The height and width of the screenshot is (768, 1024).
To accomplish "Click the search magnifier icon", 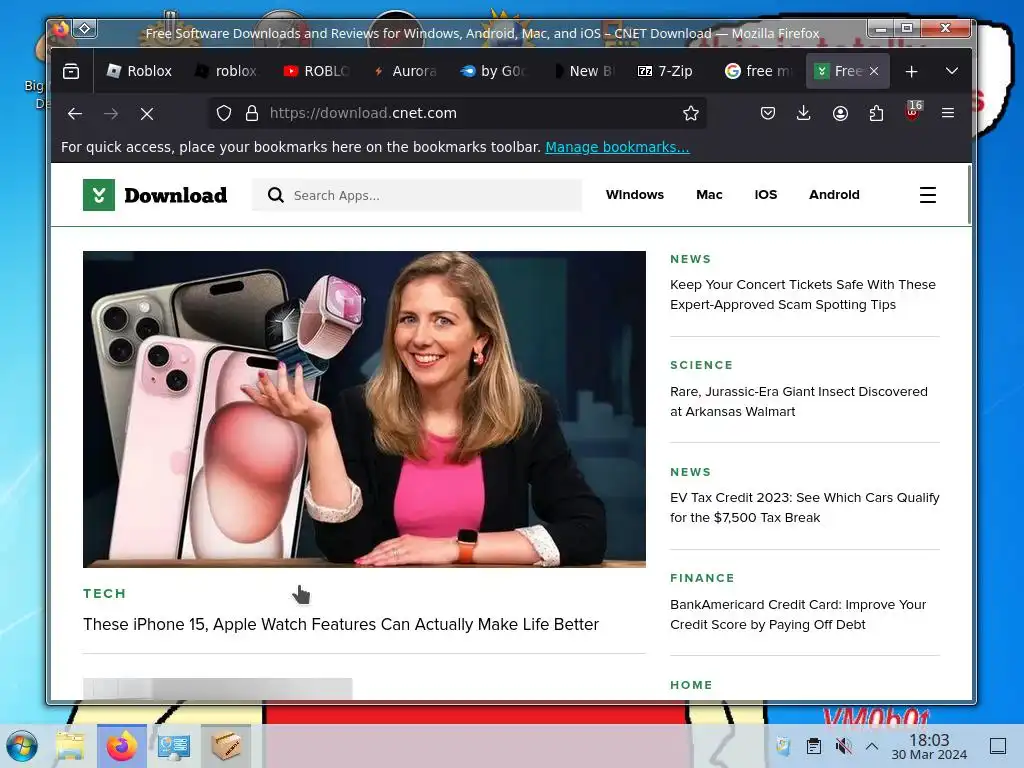I will click(x=276, y=195).
